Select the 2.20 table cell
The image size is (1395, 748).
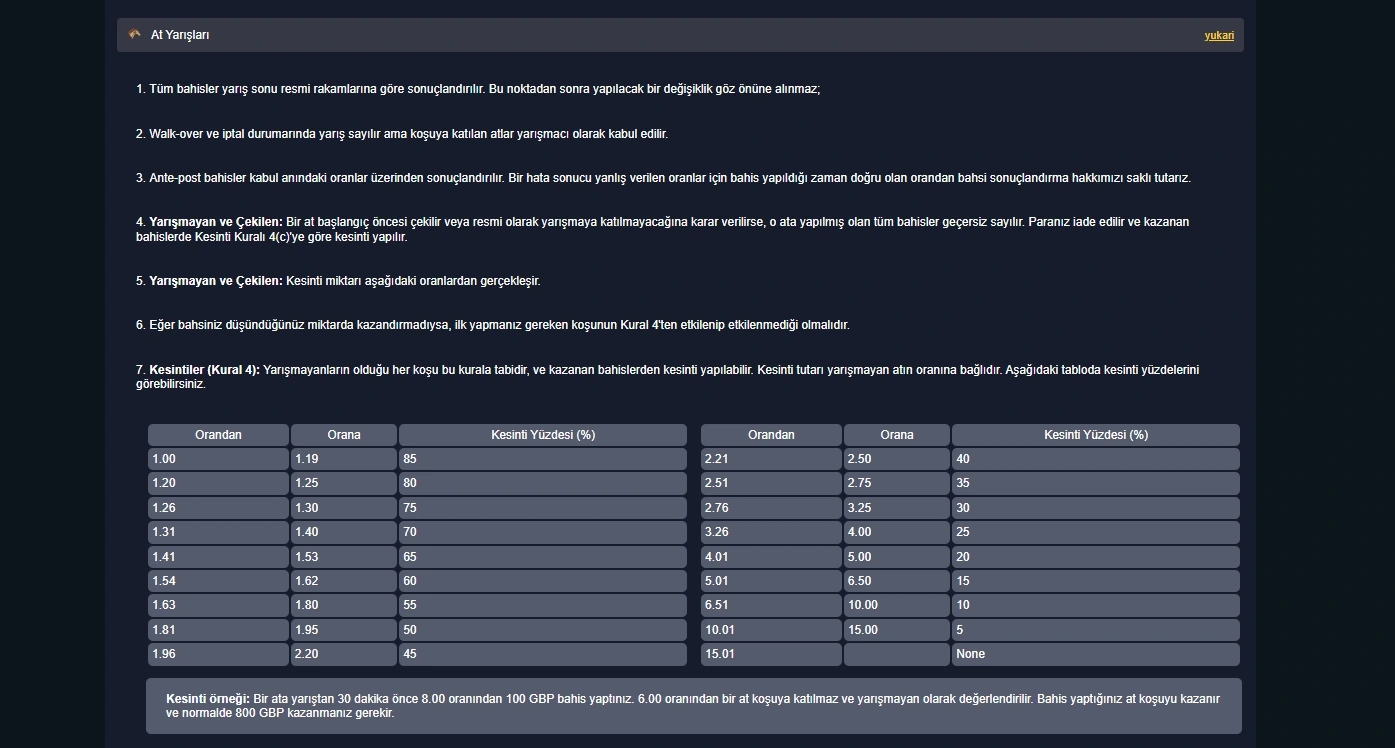(344, 654)
